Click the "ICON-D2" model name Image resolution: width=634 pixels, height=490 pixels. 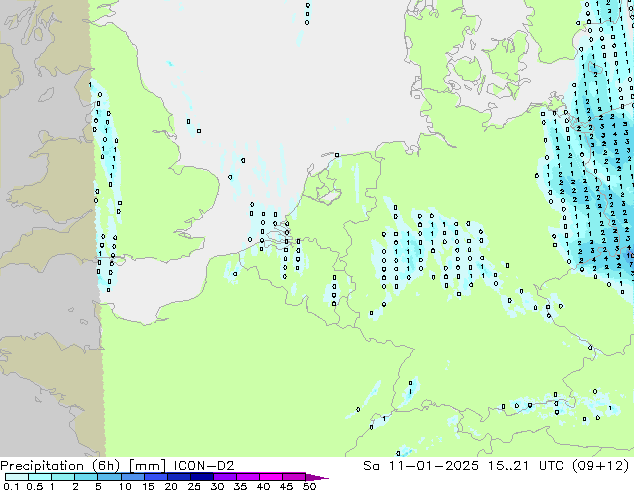pyautogui.click(x=204, y=466)
